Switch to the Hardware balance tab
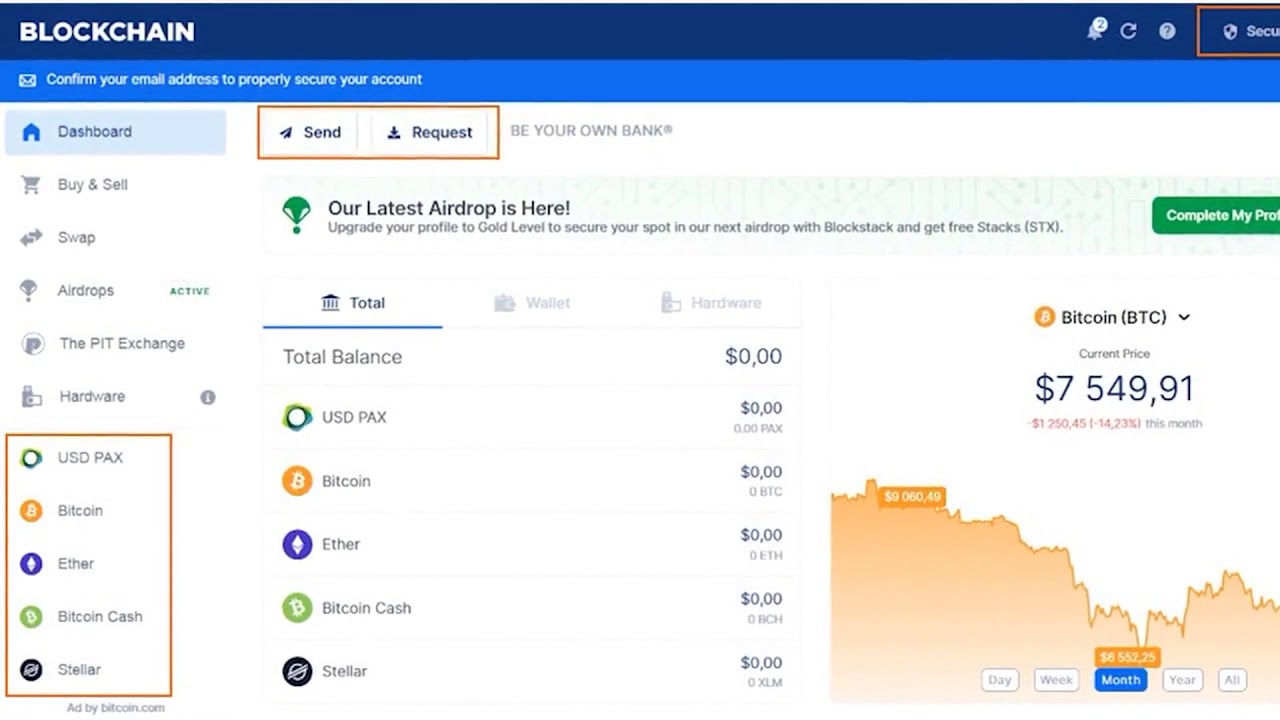The height and width of the screenshot is (720, 1280). pyautogui.click(x=711, y=303)
